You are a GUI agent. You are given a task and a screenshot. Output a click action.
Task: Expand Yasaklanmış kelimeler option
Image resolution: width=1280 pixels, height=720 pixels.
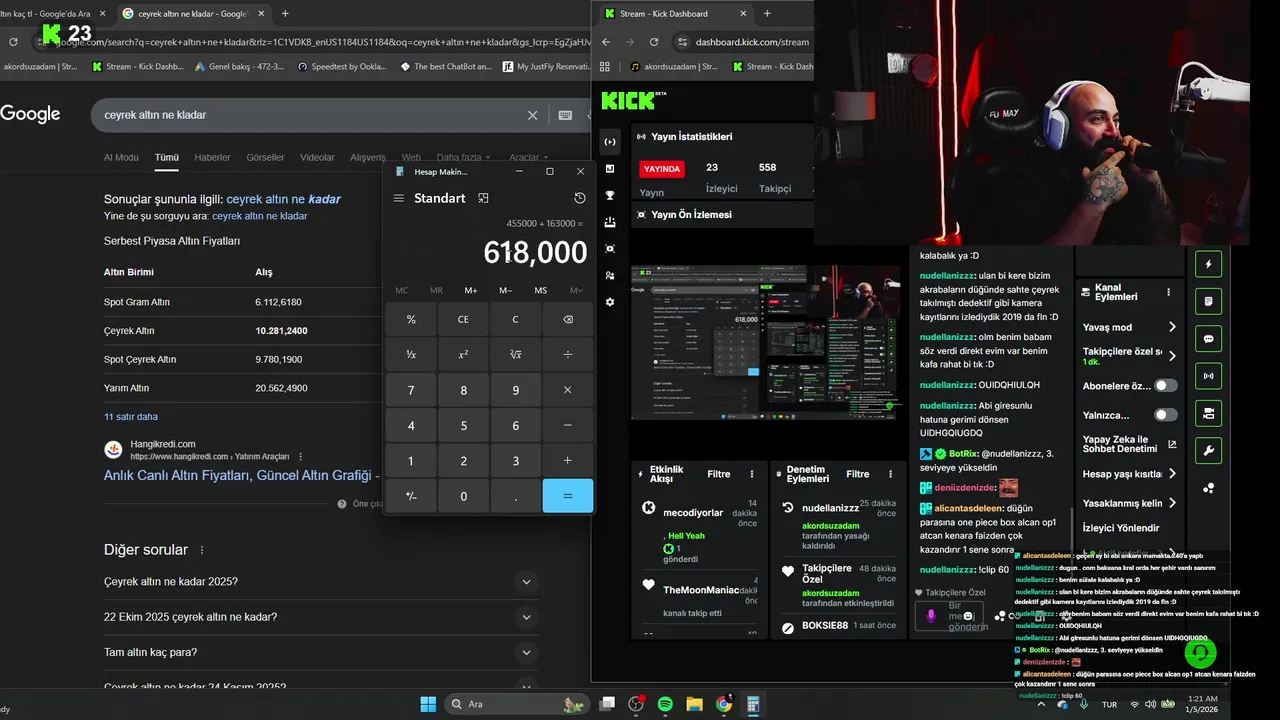coord(1130,503)
